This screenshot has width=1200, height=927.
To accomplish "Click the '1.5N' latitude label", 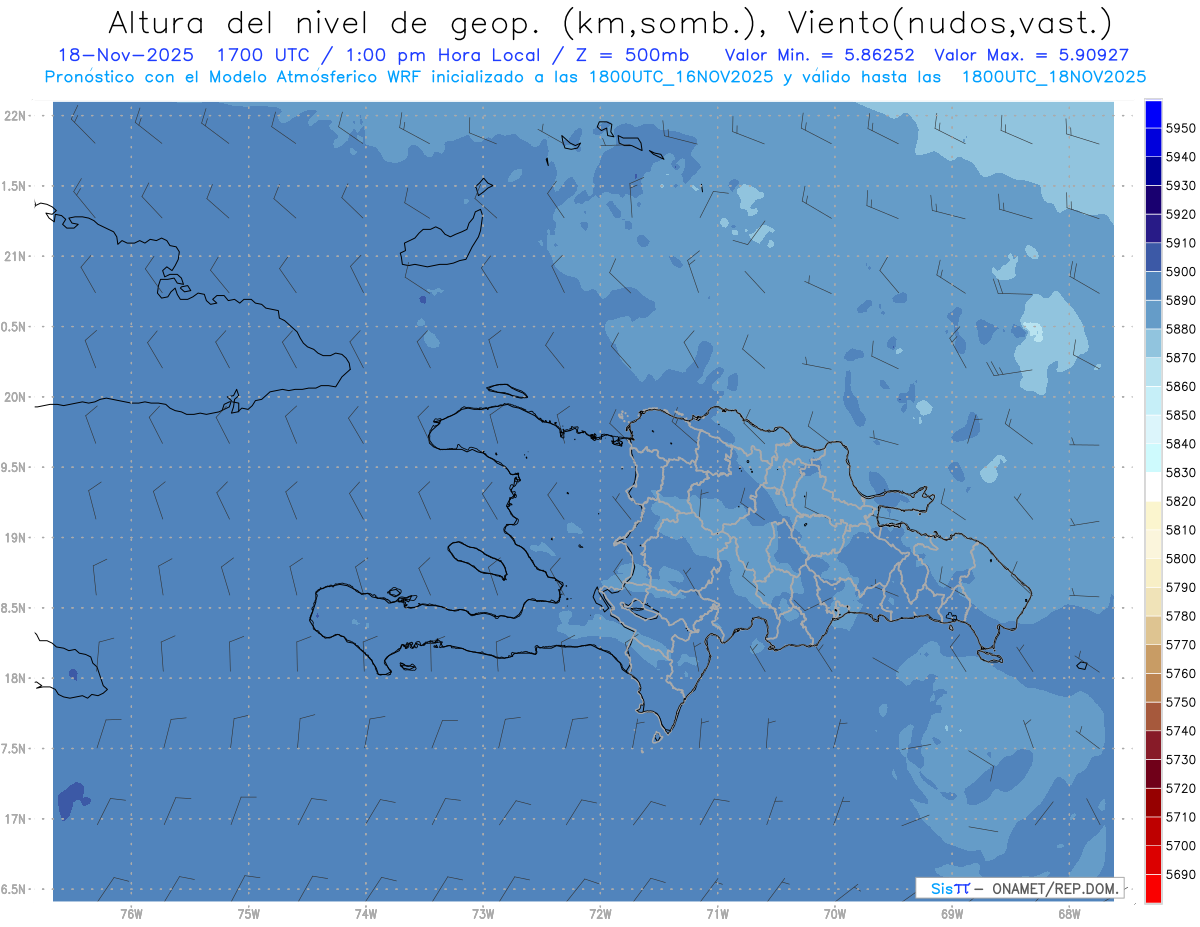I will [x=15, y=186].
